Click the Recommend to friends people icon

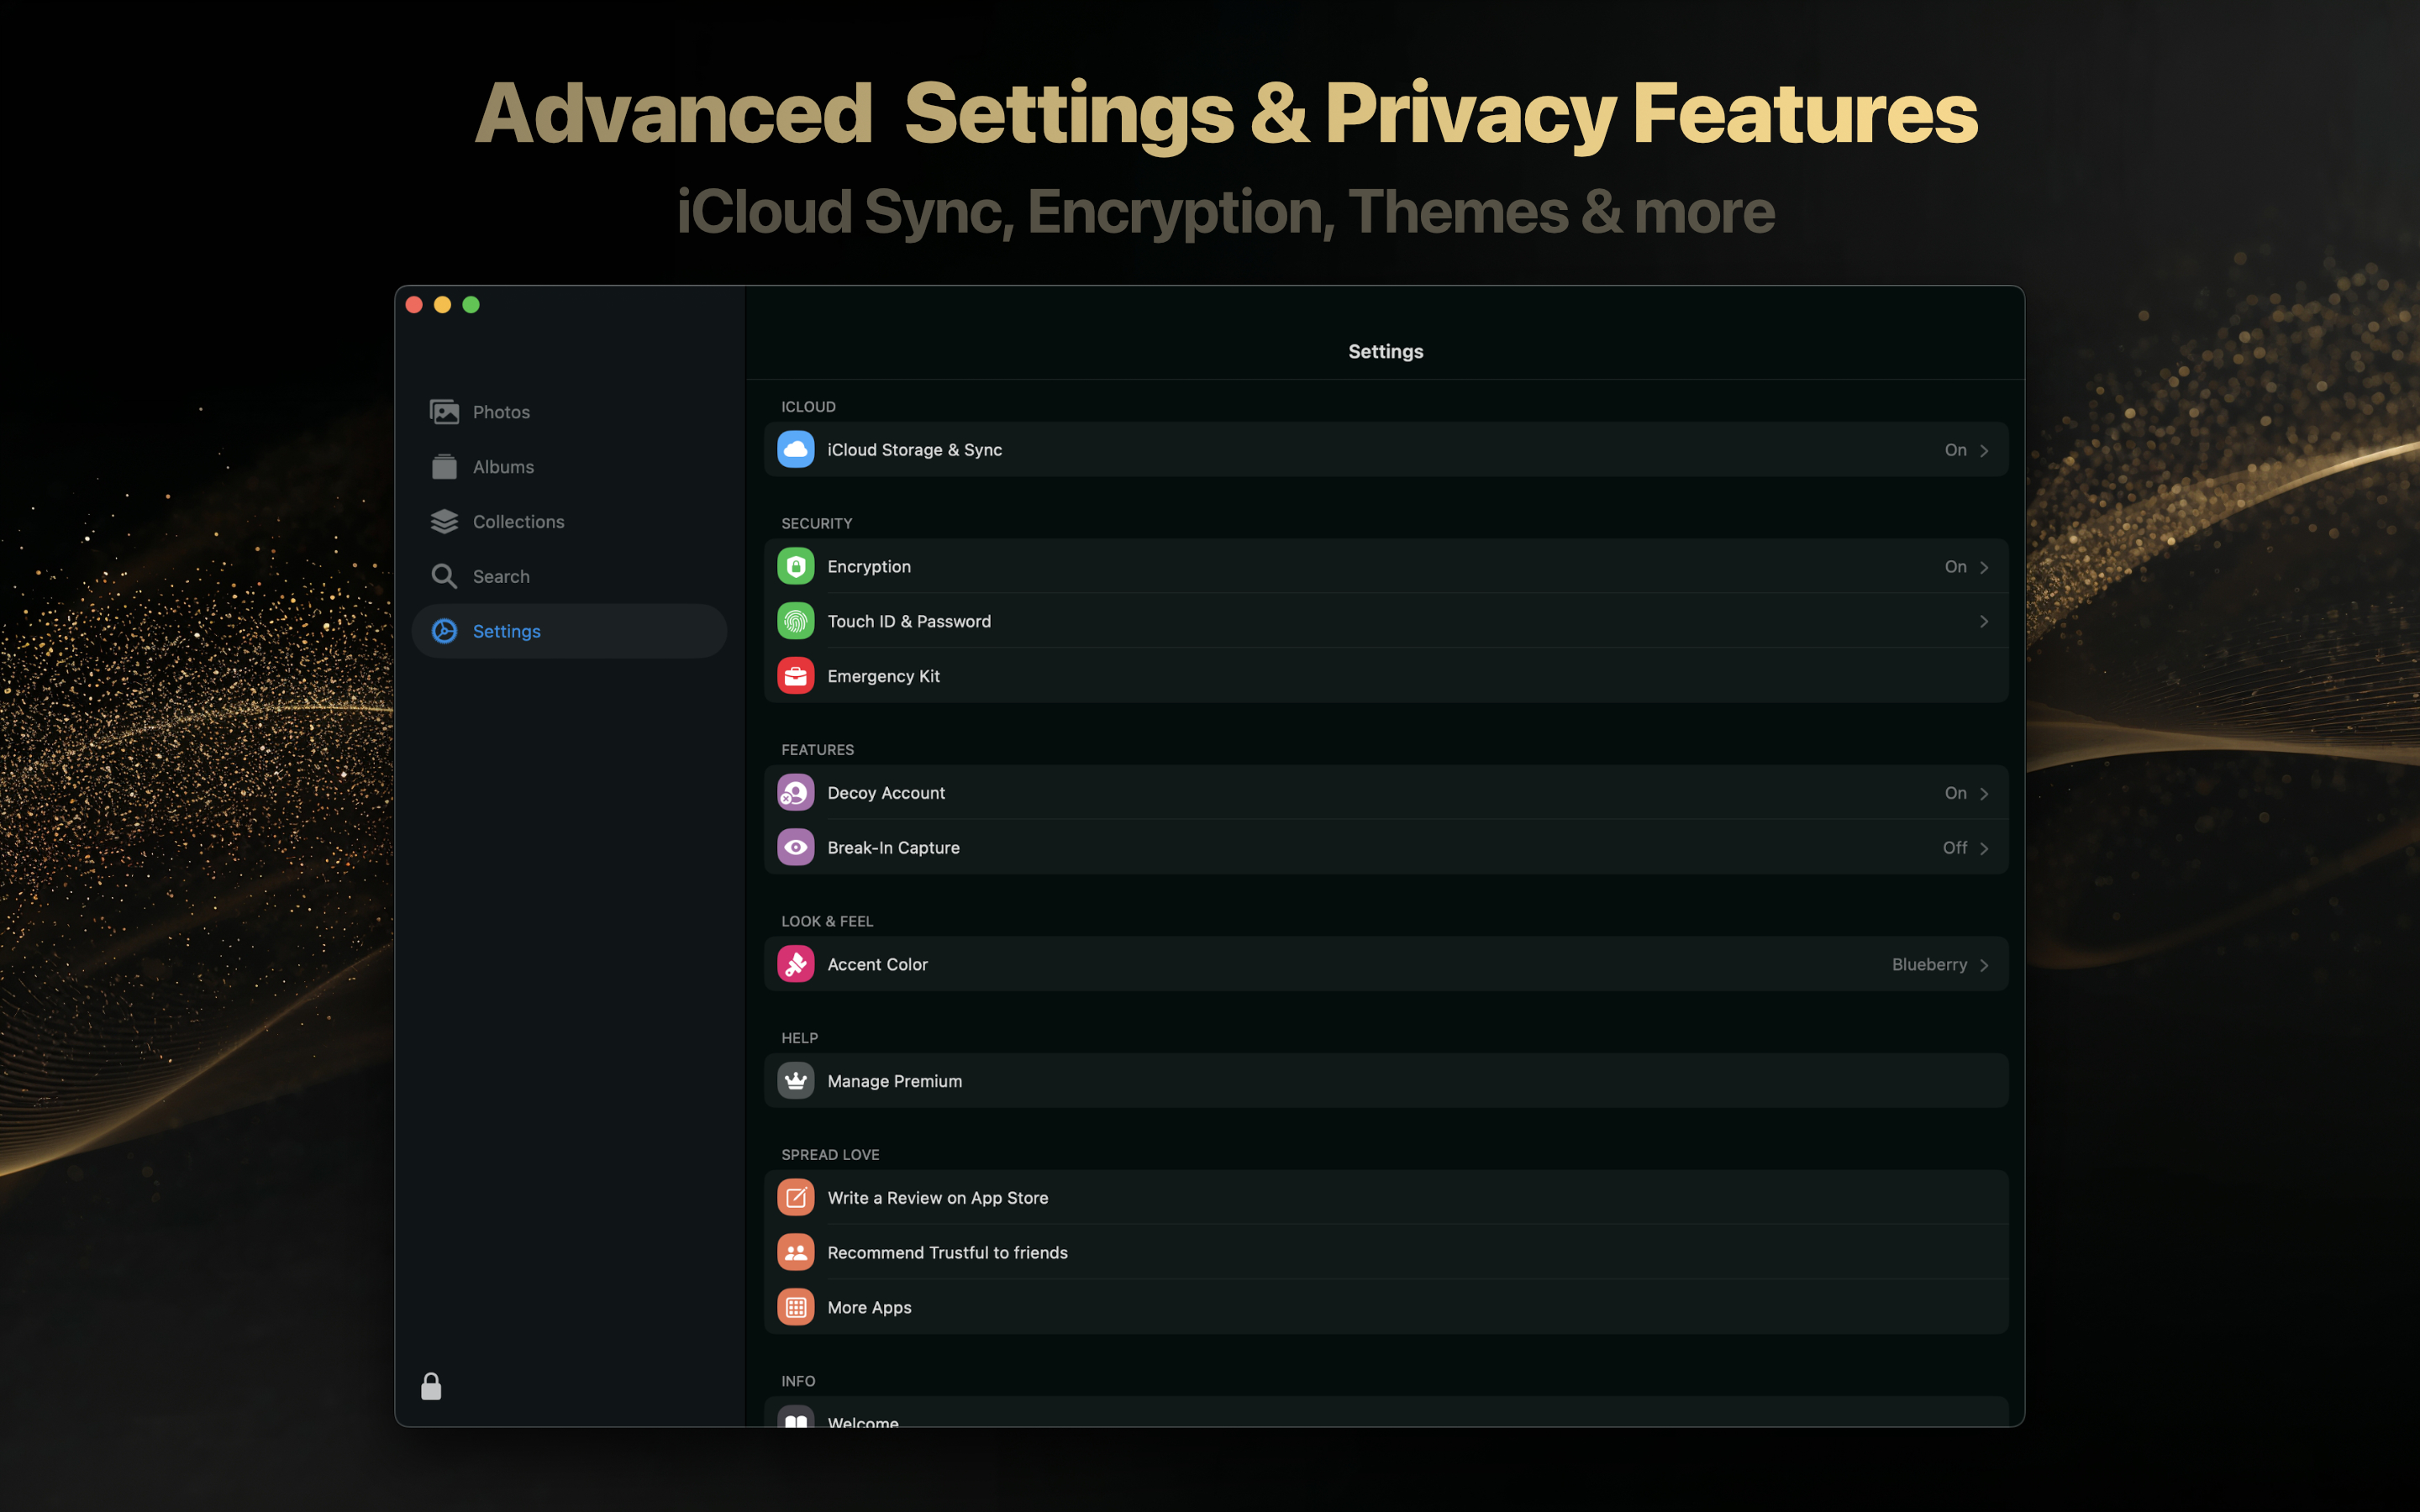click(796, 1253)
